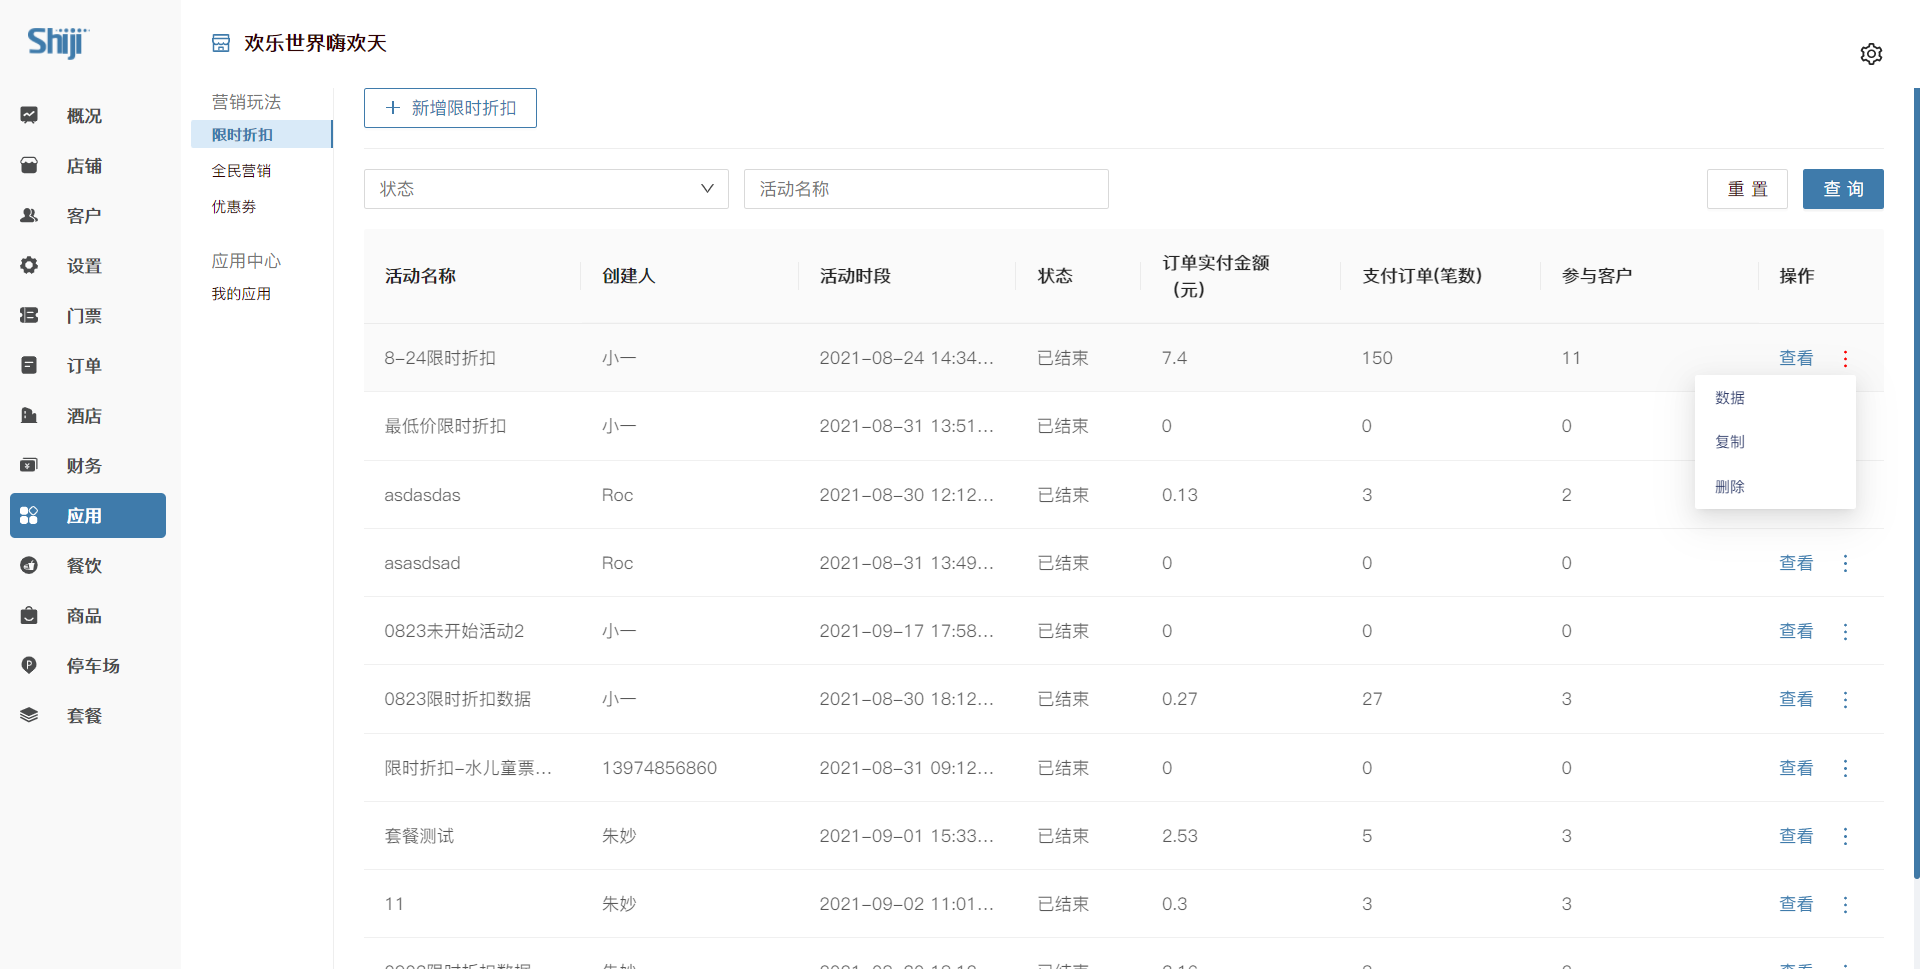Click the 酒店 hotel sidebar icon
Image resolution: width=1920 pixels, height=969 pixels.
[x=29, y=415]
